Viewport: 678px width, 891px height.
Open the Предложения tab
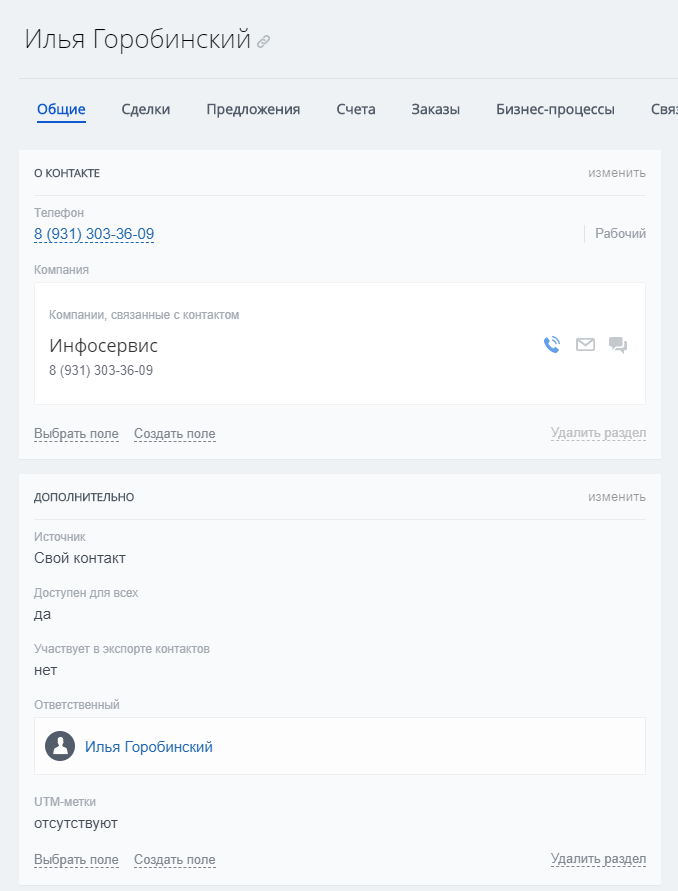point(253,110)
